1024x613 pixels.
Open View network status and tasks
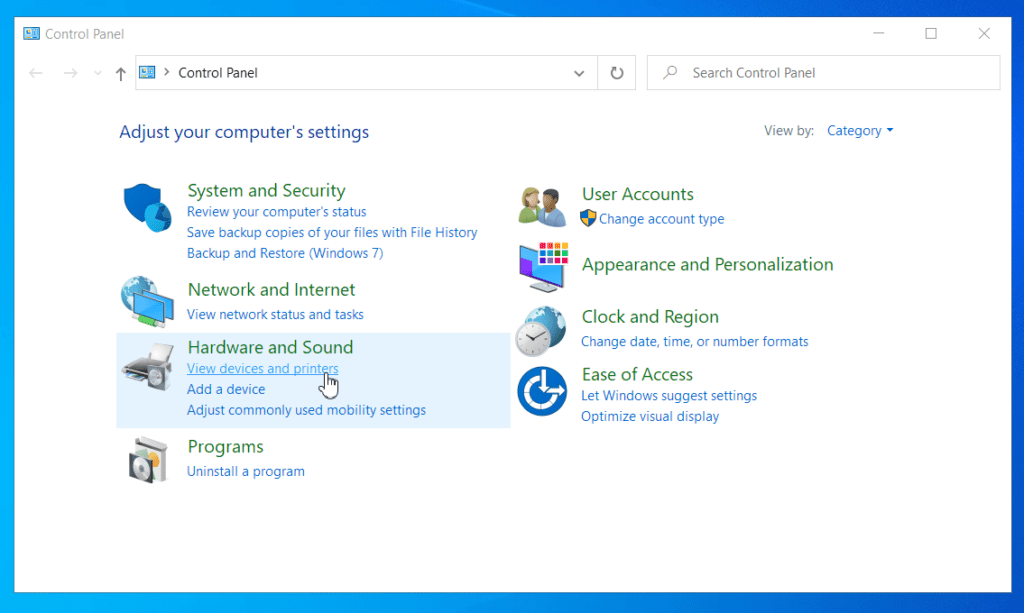click(x=275, y=314)
